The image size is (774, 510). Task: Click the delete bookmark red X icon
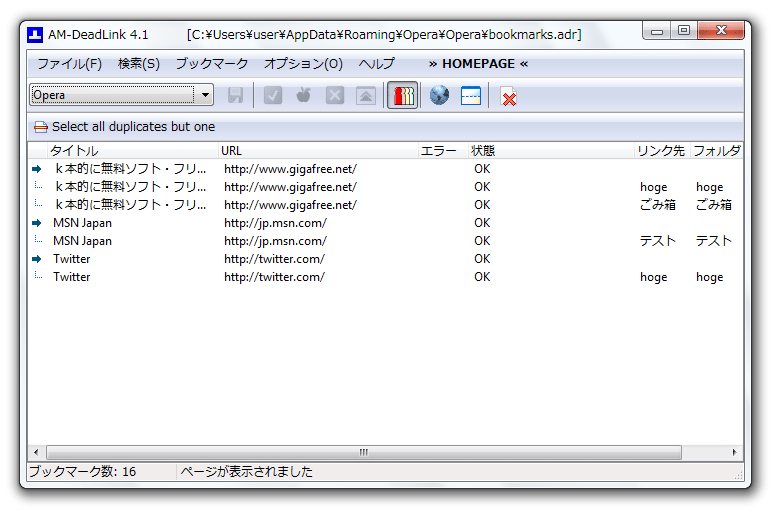(508, 96)
